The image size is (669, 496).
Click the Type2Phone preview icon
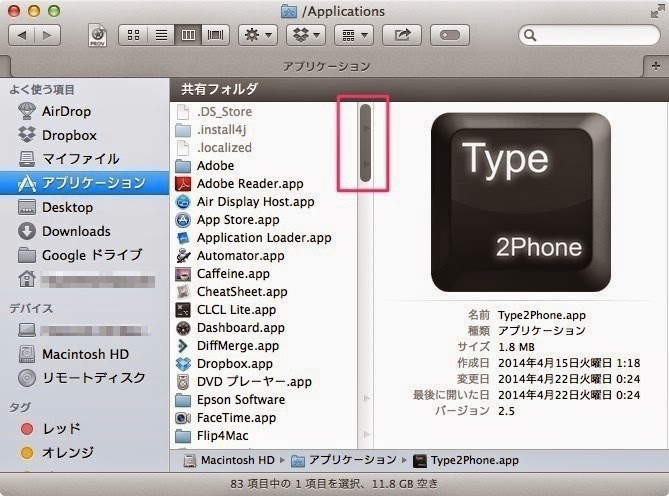[521, 202]
